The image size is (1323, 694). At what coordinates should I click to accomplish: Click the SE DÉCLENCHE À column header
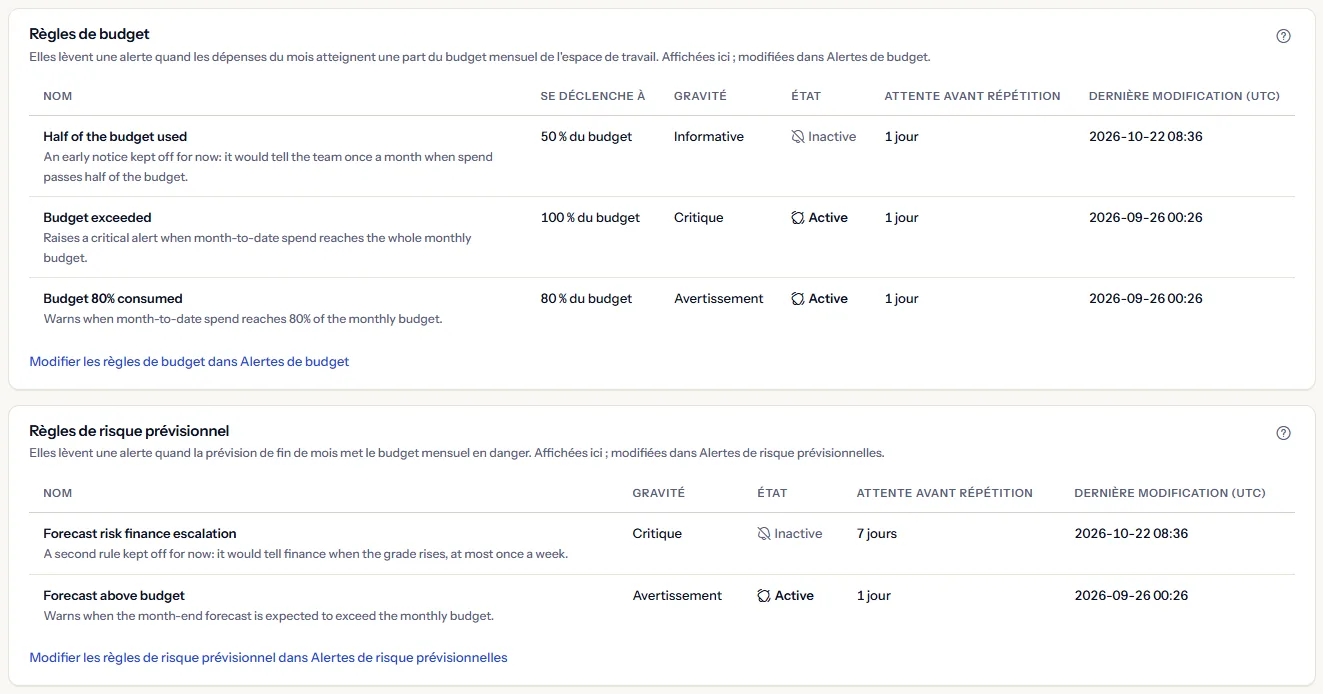click(593, 96)
